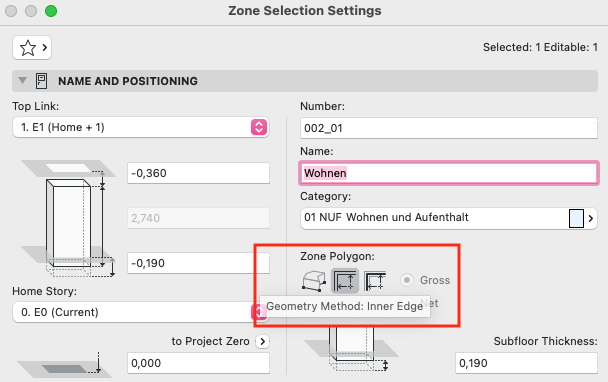Image resolution: width=608 pixels, height=382 pixels.
Task: Collapse the NAME AND POSITIONING panel
Action: [22, 81]
